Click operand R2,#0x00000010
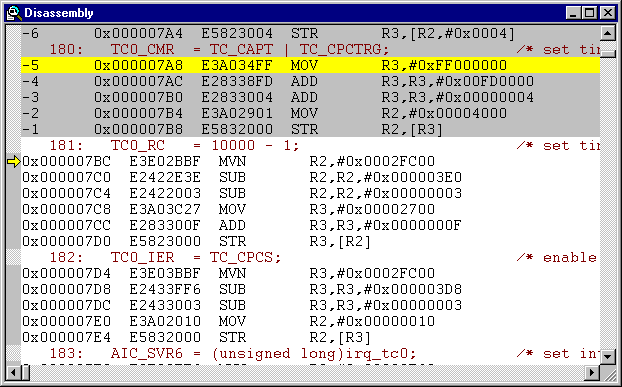 point(372,321)
